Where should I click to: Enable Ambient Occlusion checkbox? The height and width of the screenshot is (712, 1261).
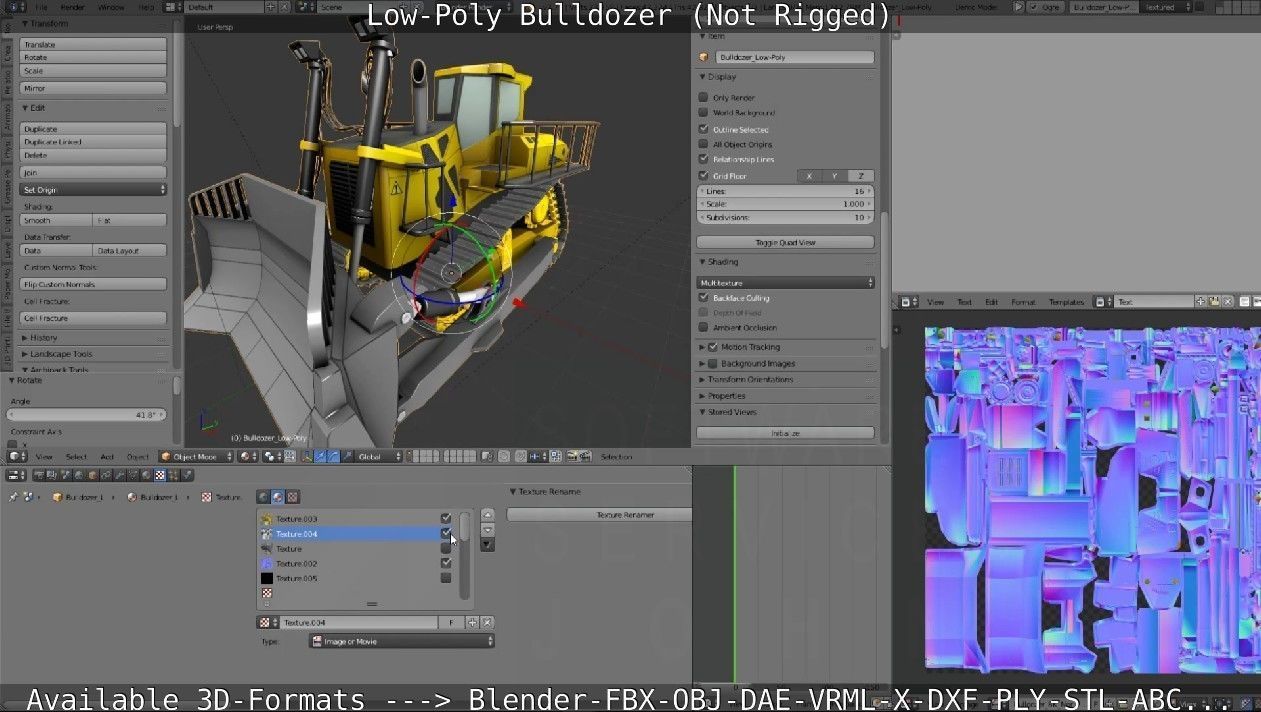tap(703, 327)
